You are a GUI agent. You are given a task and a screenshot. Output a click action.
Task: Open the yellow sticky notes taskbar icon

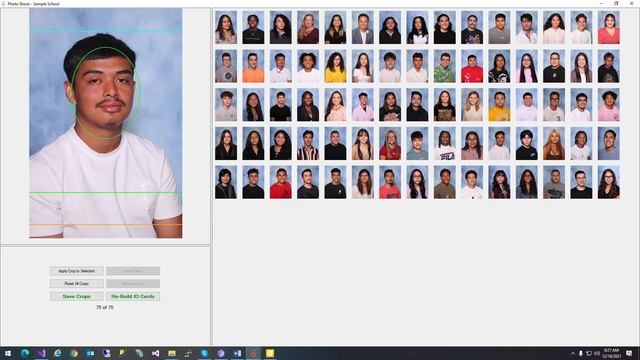tap(270, 353)
